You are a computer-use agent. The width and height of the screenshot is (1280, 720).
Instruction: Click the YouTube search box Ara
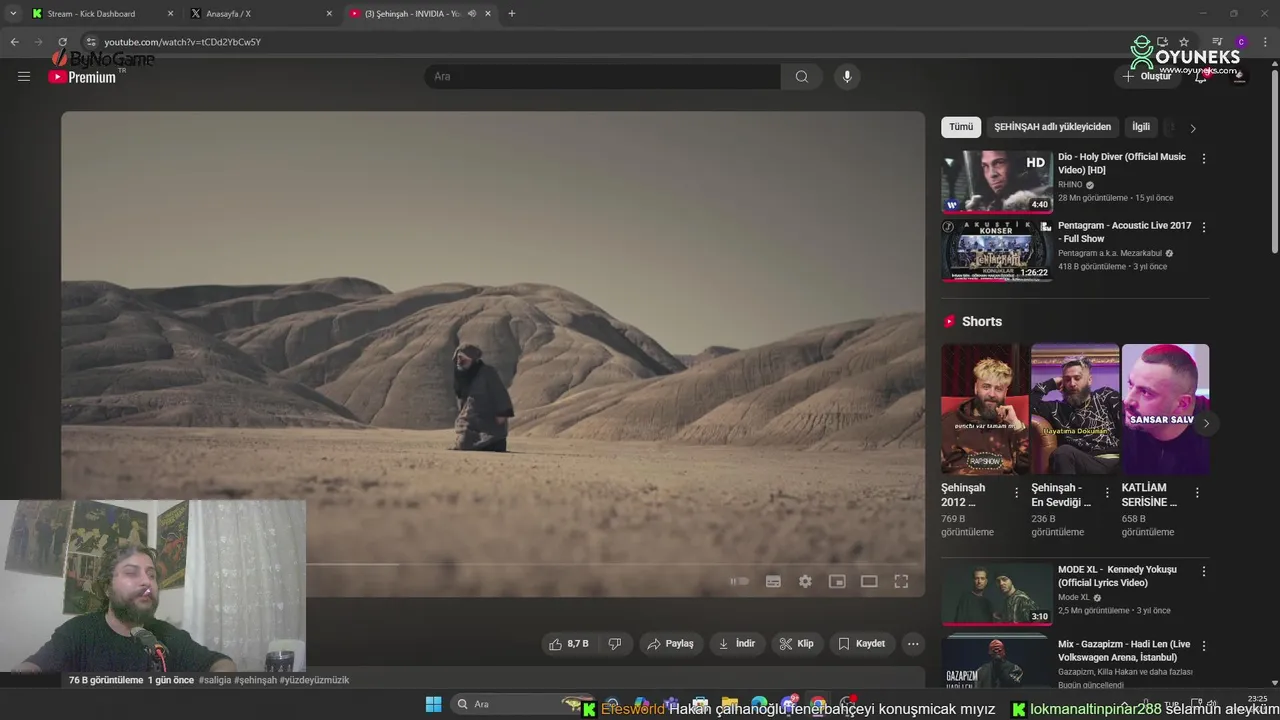(603, 77)
